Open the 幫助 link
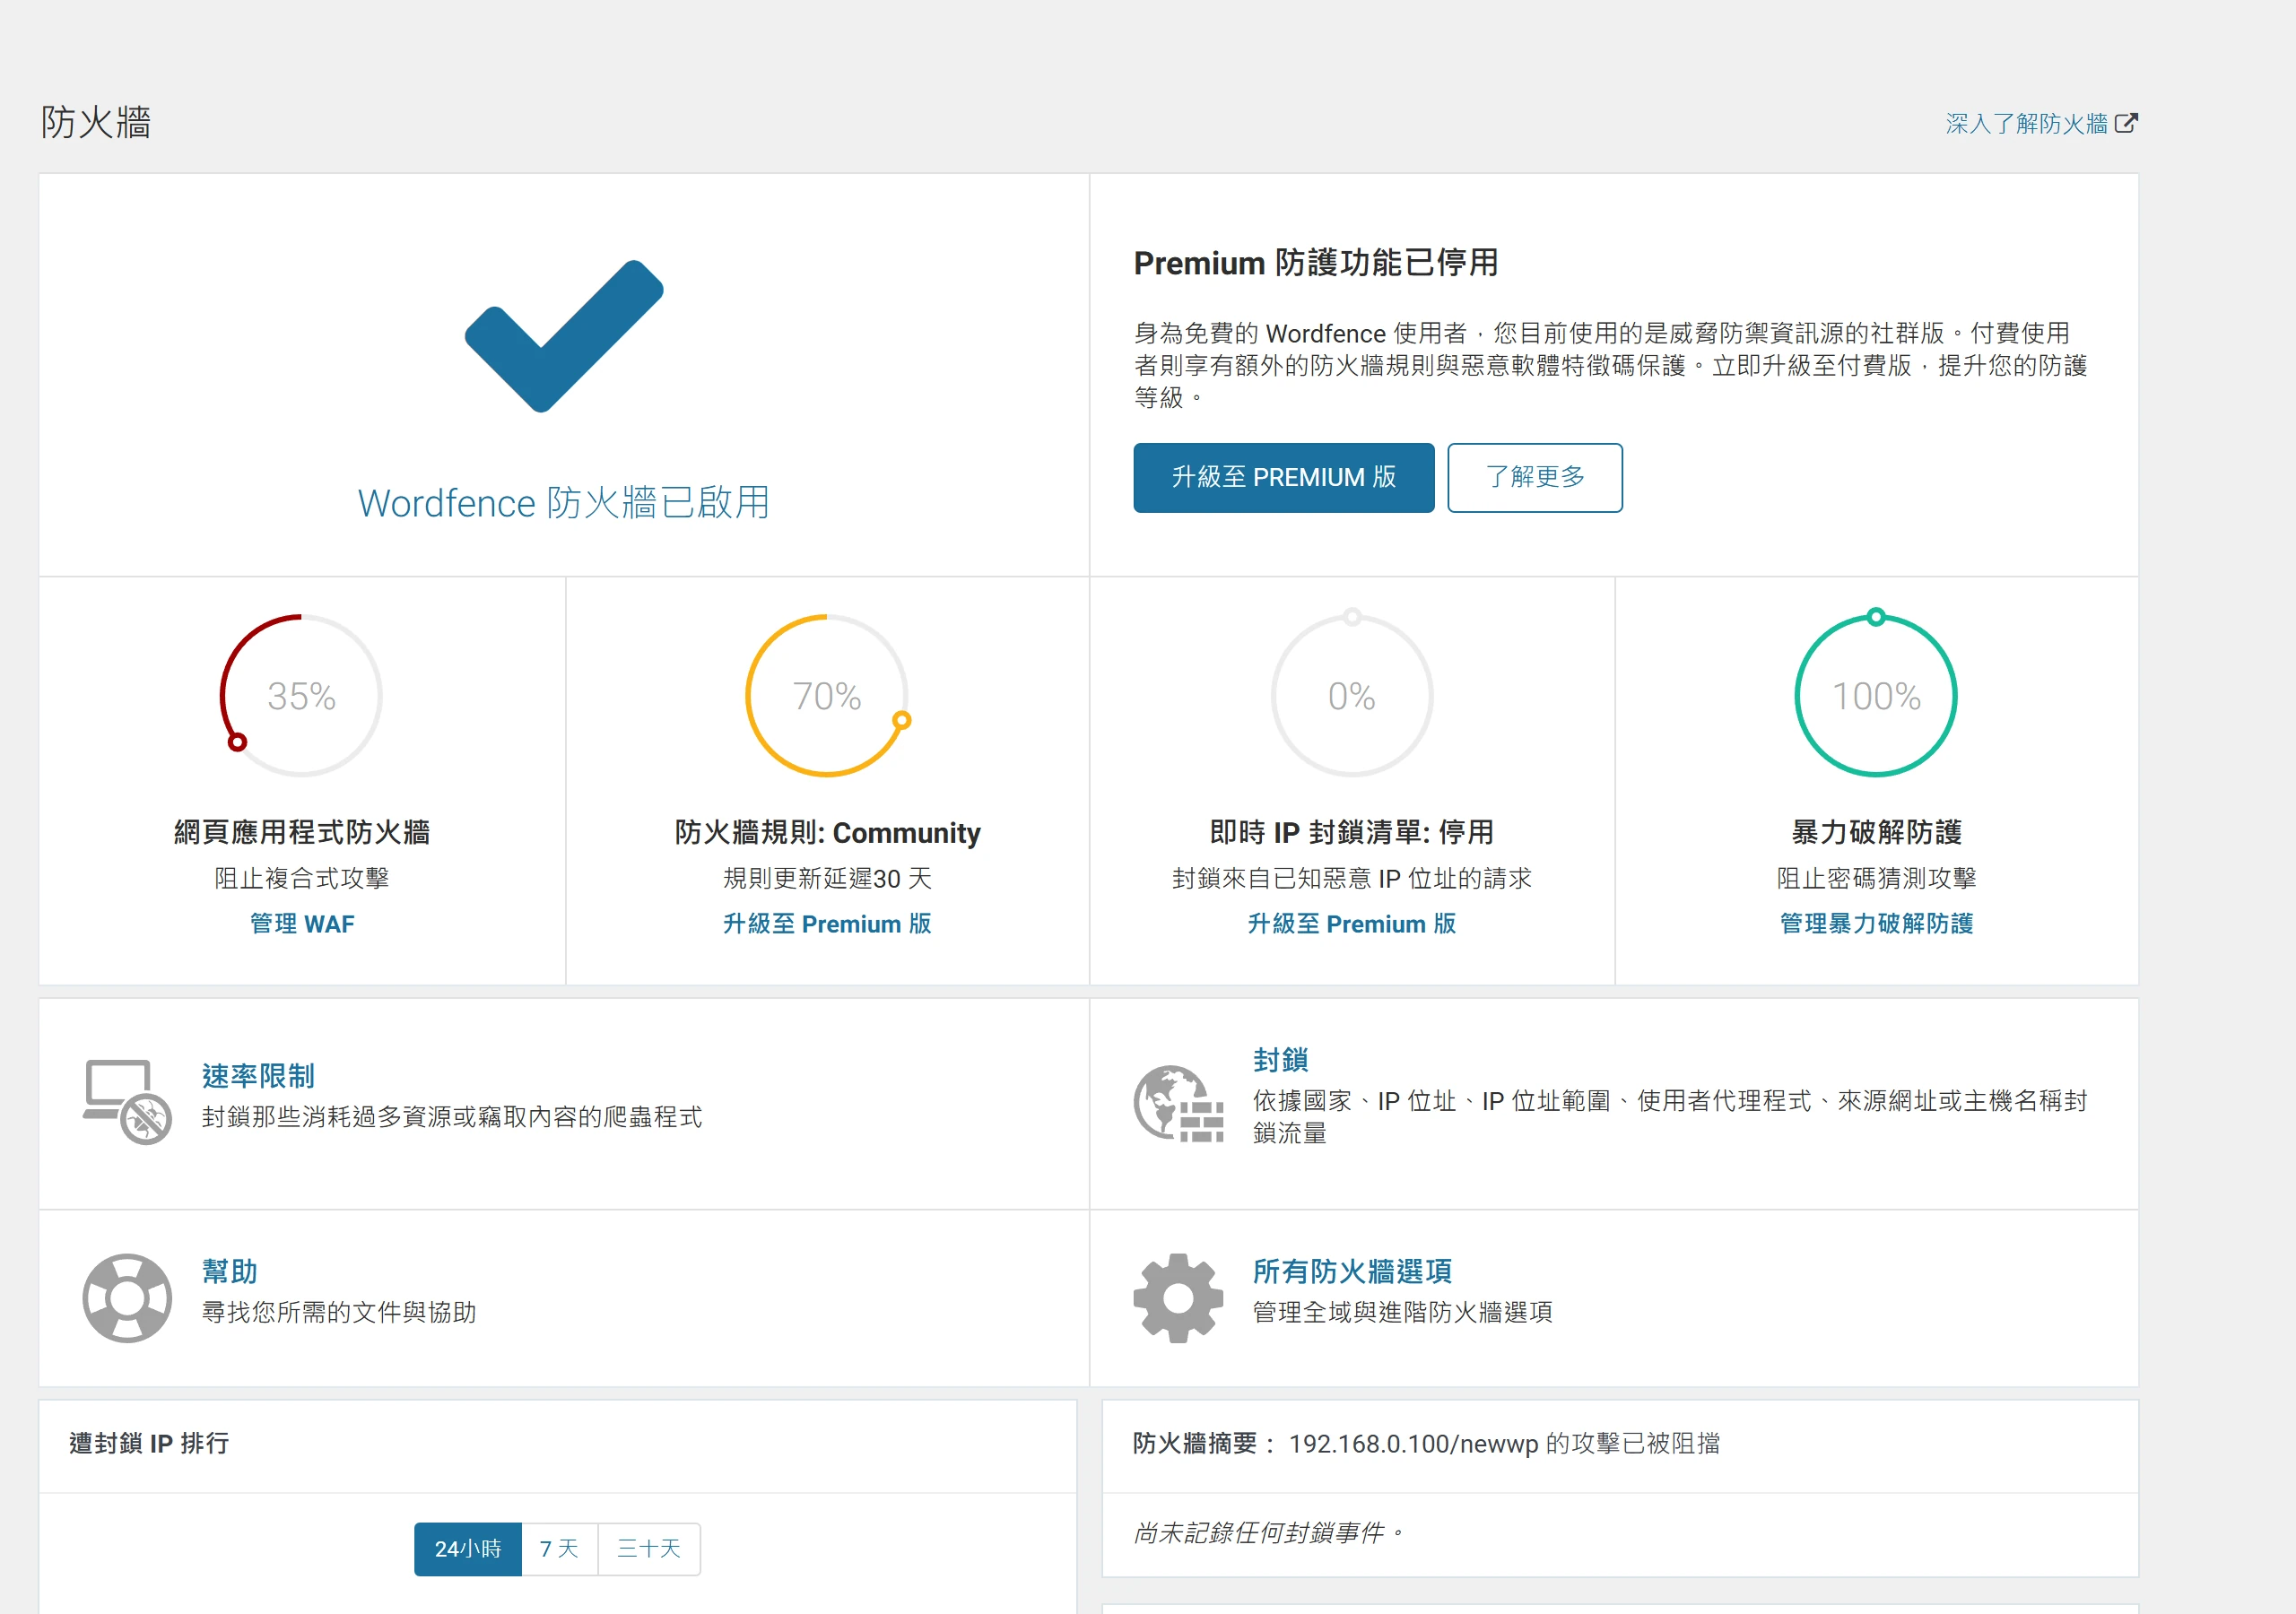This screenshot has width=2296, height=1614. point(229,1271)
